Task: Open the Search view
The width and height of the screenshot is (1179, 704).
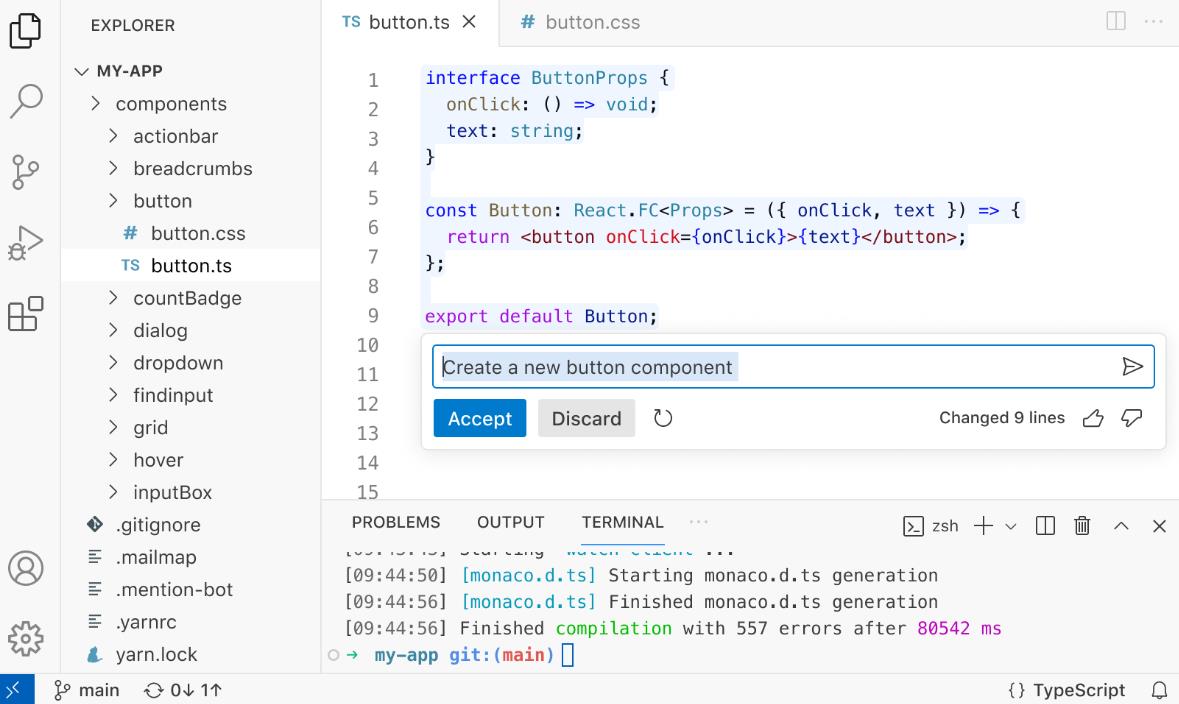Action: coord(26,101)
